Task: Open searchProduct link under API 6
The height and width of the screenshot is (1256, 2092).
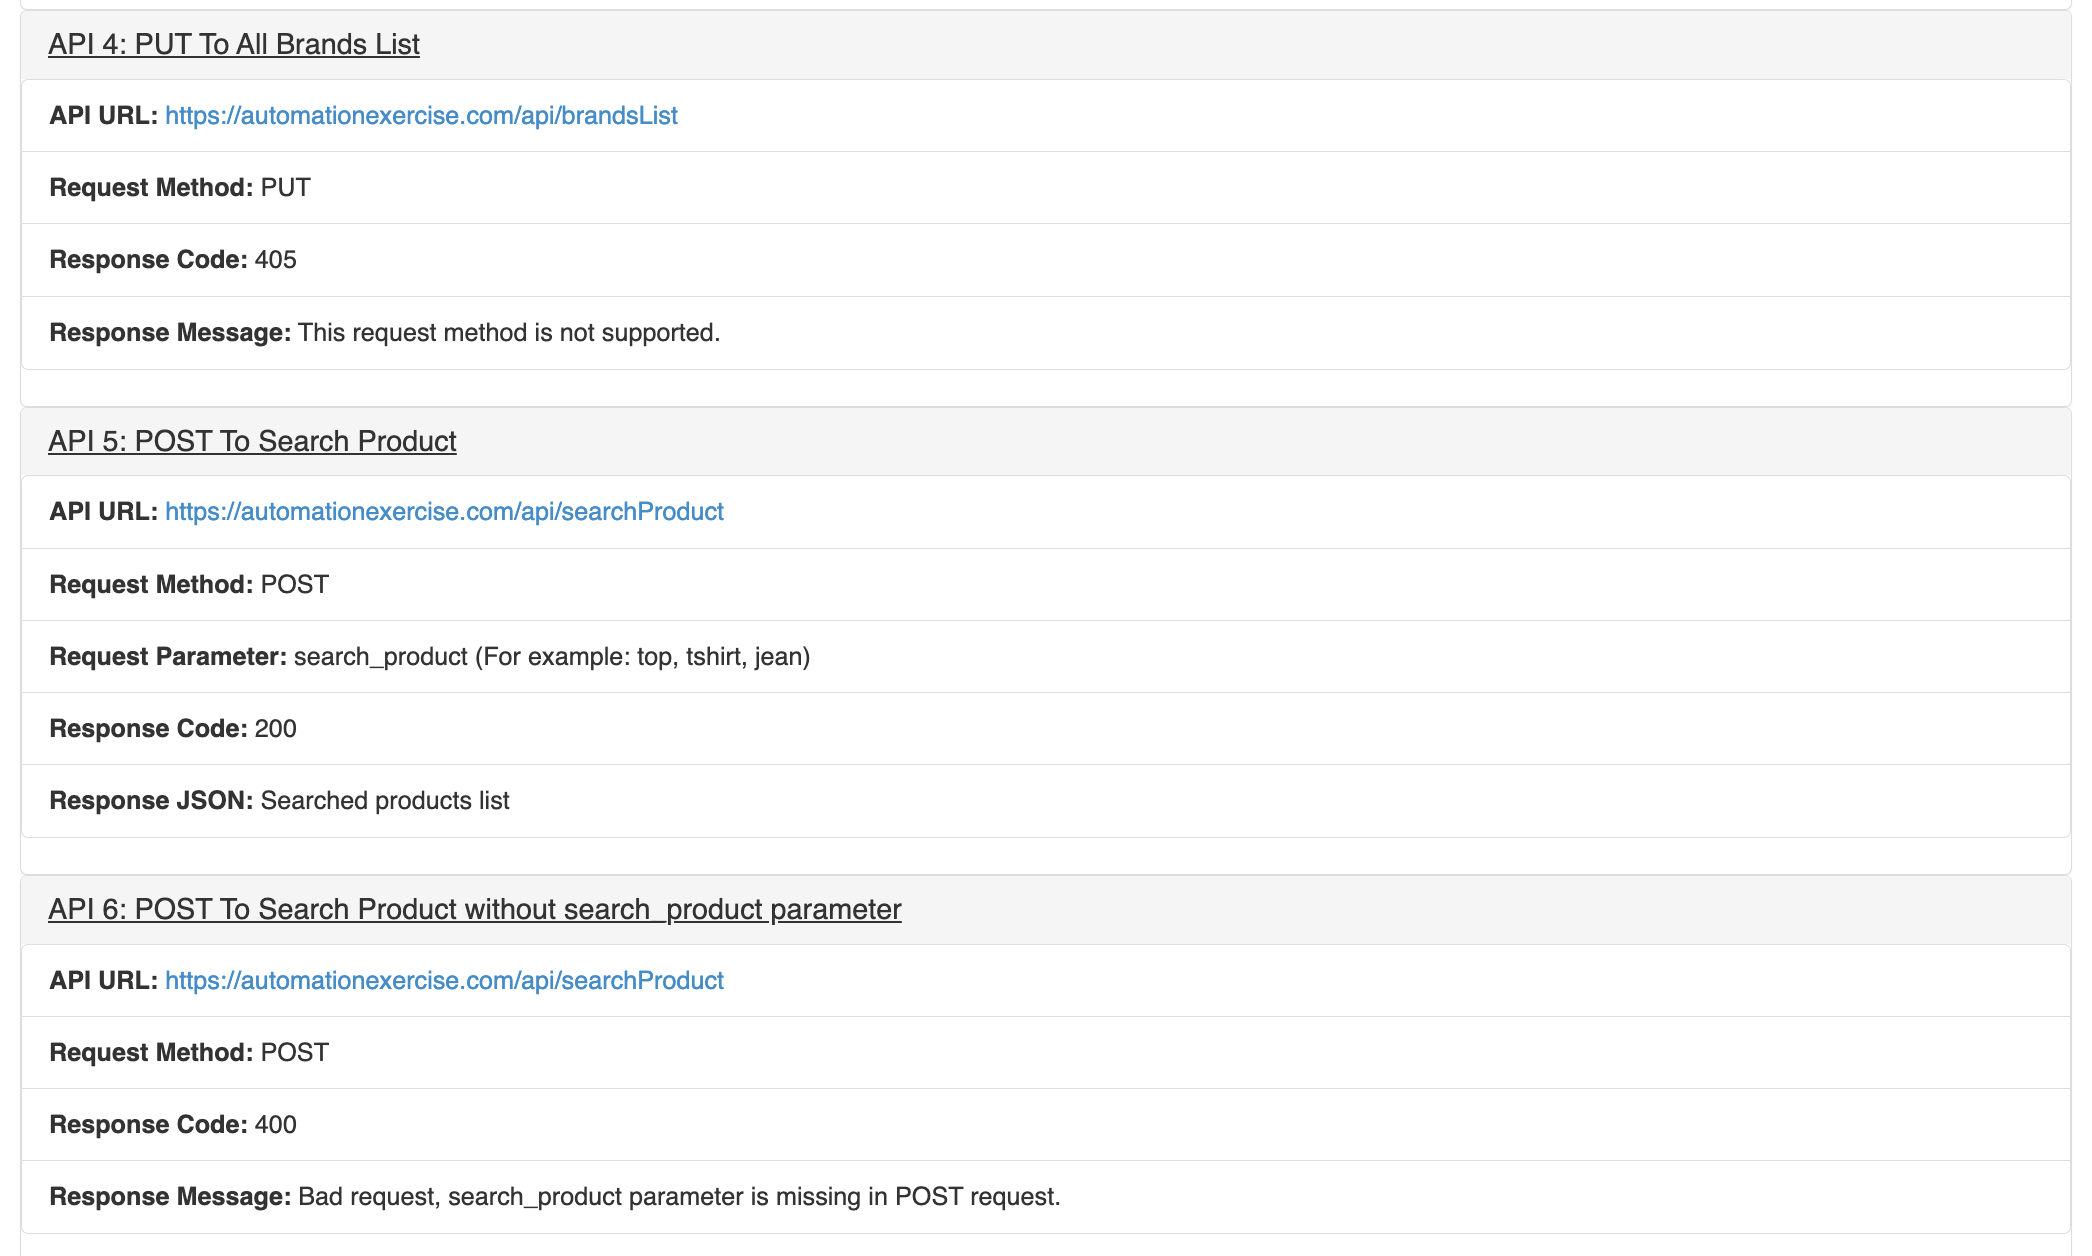Action: point(444,981)
